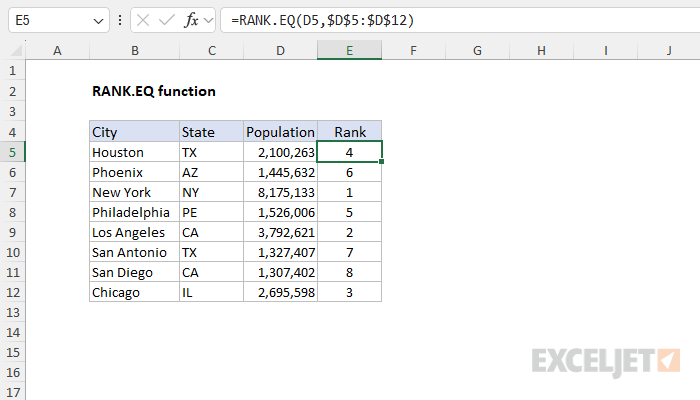This screenshot has width=700, height=400.
Task: Select population value 1,327,407
Action: pyautogui.click(x=280, y=252)
